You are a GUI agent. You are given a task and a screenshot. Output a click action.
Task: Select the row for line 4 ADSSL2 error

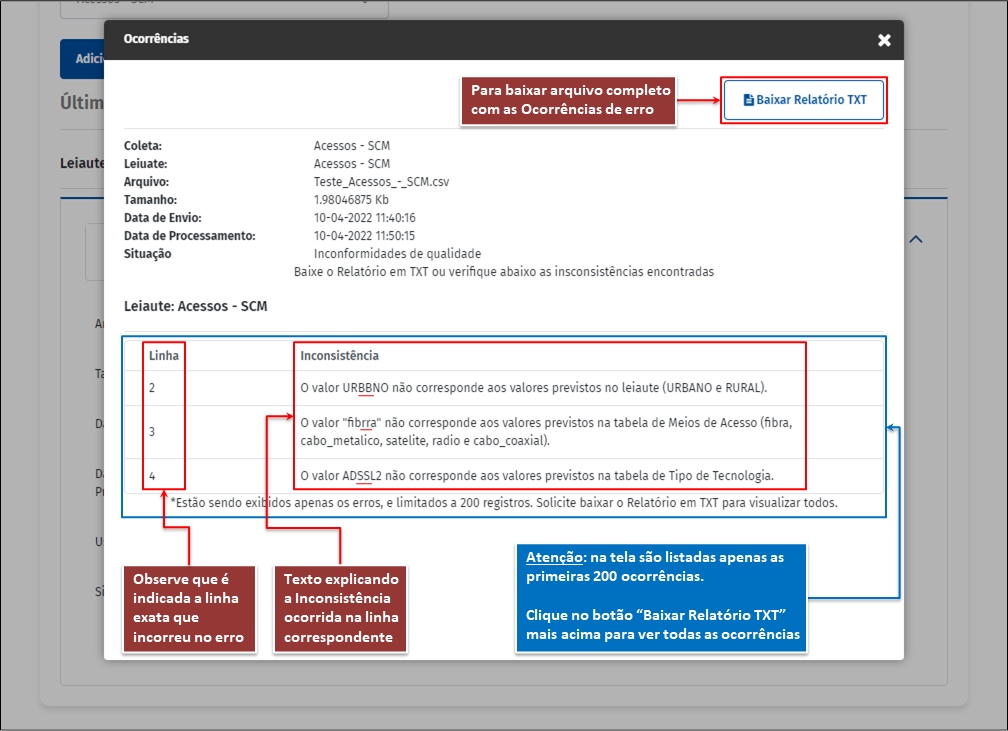(x=537, y=476)
